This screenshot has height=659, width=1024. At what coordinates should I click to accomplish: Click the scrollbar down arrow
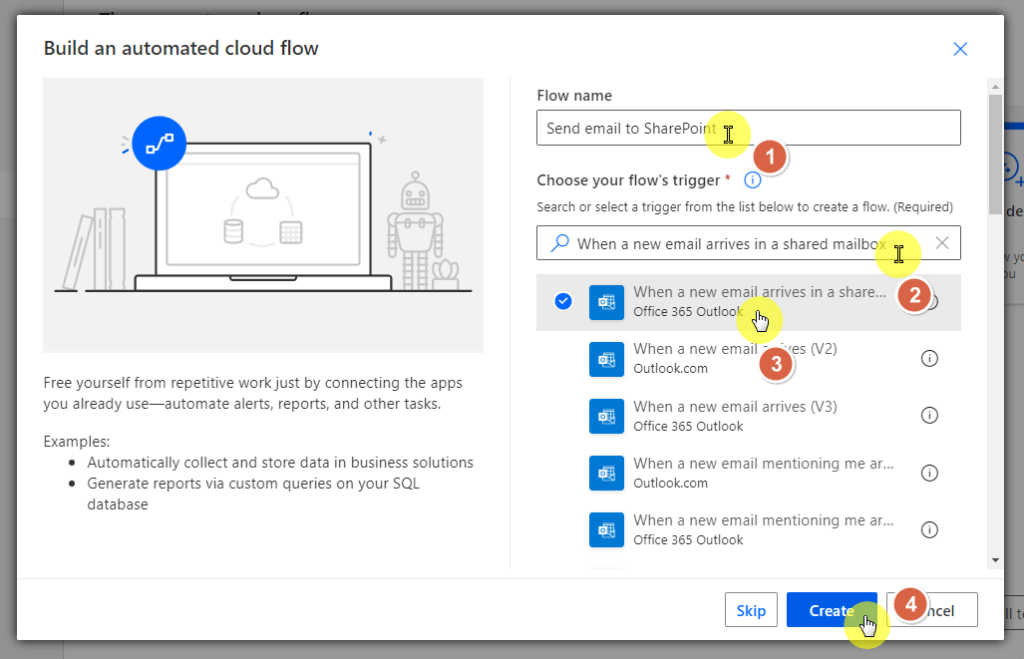(995, 560)
